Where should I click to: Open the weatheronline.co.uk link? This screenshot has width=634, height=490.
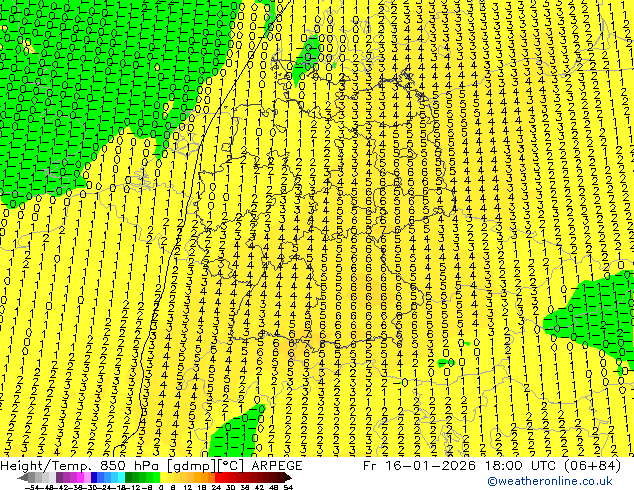(x=550, y=481)
